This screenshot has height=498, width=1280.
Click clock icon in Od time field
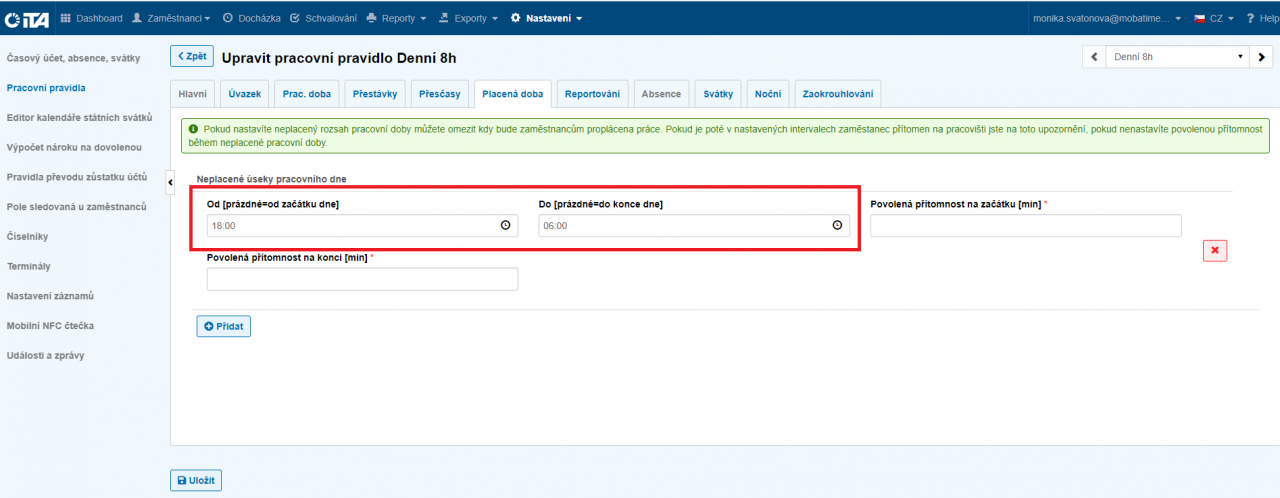[x=505, y=226]
